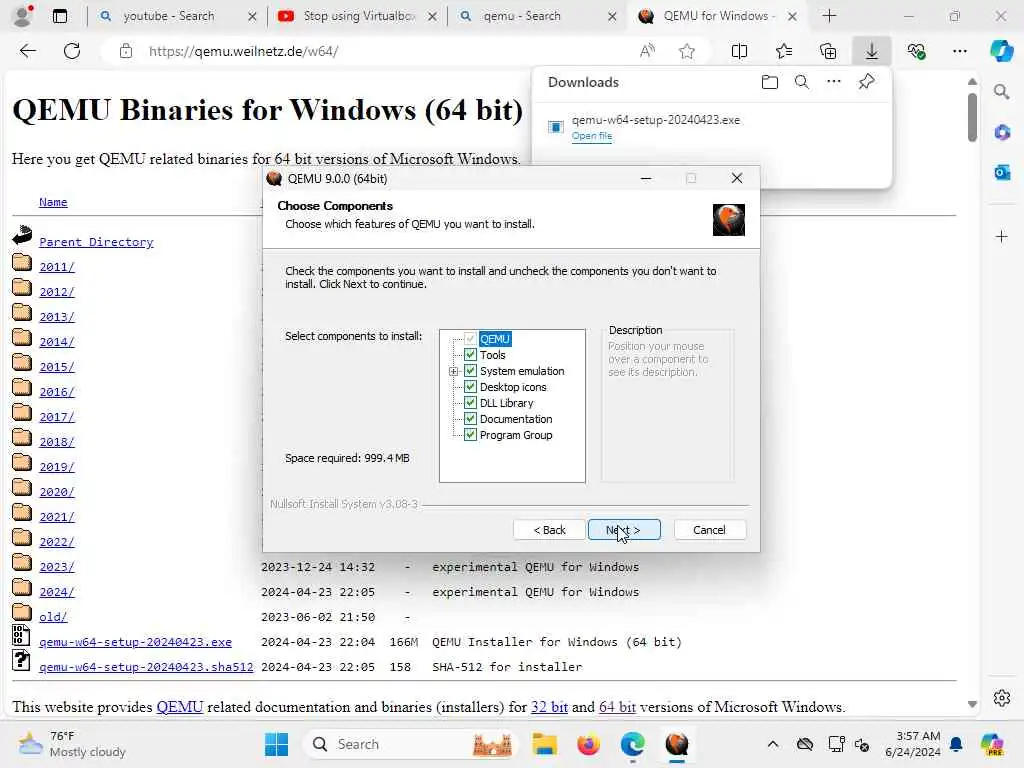Uncheck Program Group component
This screenshot has width=1024, height=768.
click(470, 435)
